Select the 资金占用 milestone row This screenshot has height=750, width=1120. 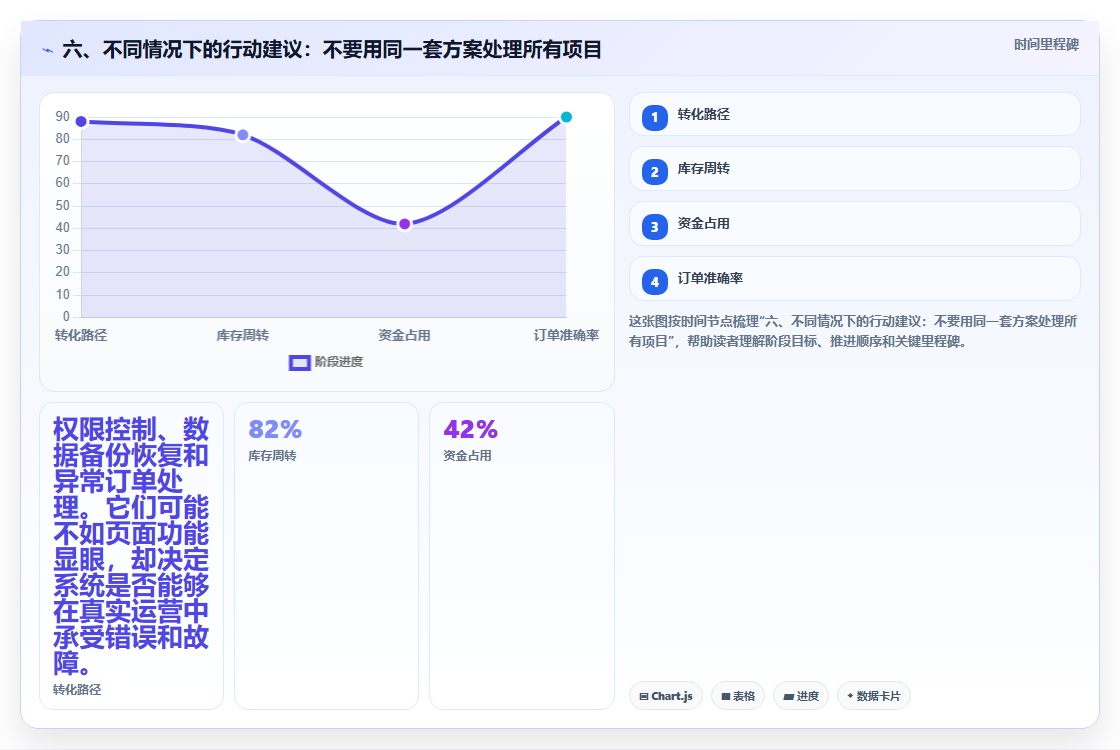click(x=854, y=224)
